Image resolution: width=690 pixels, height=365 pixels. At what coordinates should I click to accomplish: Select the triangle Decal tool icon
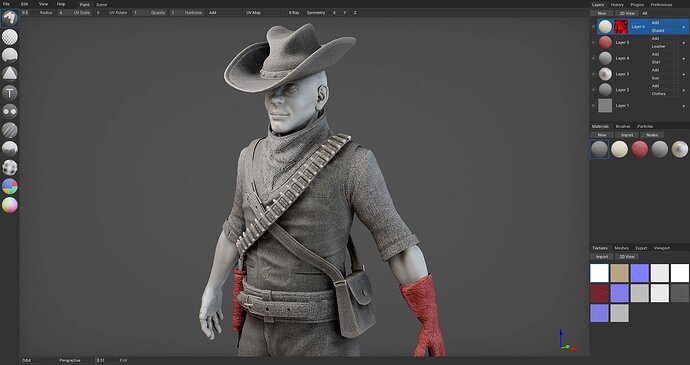[10, 74]
